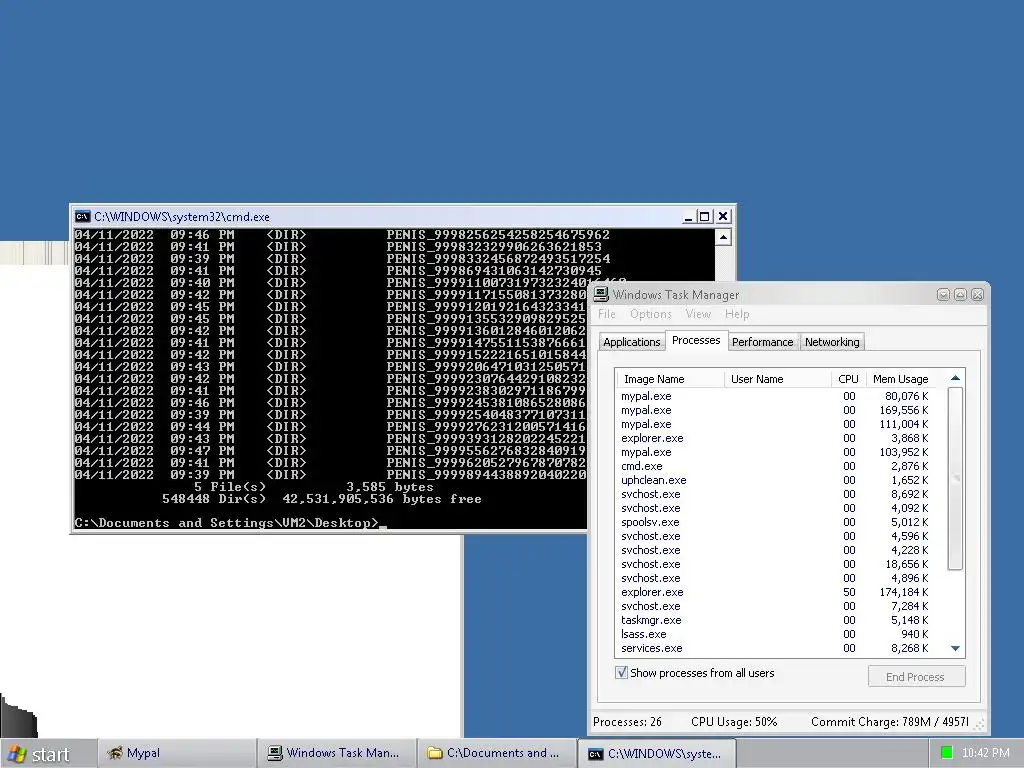Open the Options menu in Task Manager
The image size is (1024, 768).
pyautogui.click(x=650, y=314)
